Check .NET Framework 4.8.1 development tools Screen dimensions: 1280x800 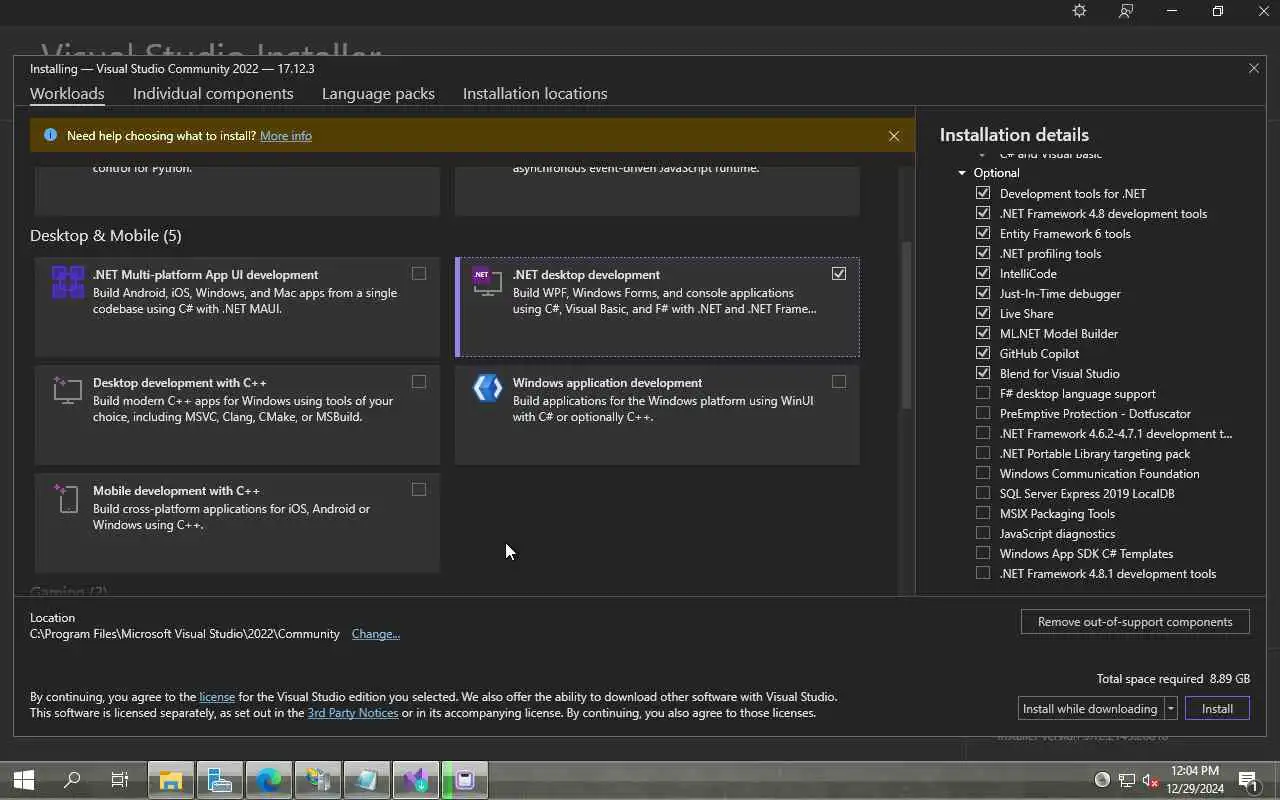[x=983, y=573]
